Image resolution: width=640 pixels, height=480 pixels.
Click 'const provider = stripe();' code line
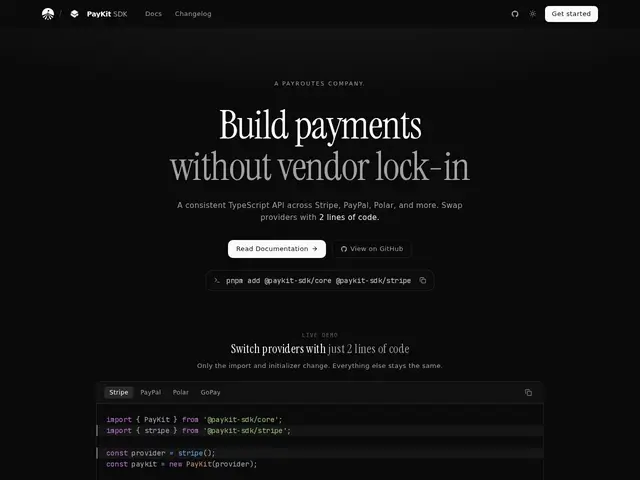160,453
